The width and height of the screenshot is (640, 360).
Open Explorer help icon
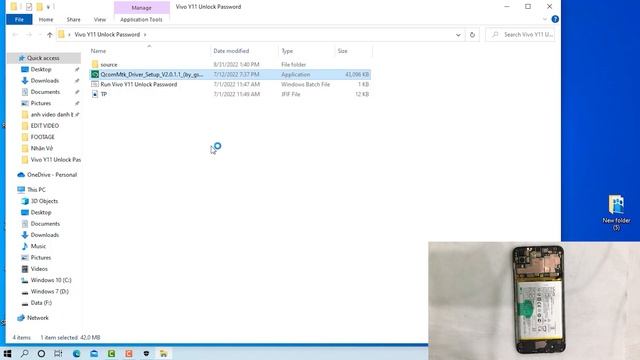click(555, 19)
